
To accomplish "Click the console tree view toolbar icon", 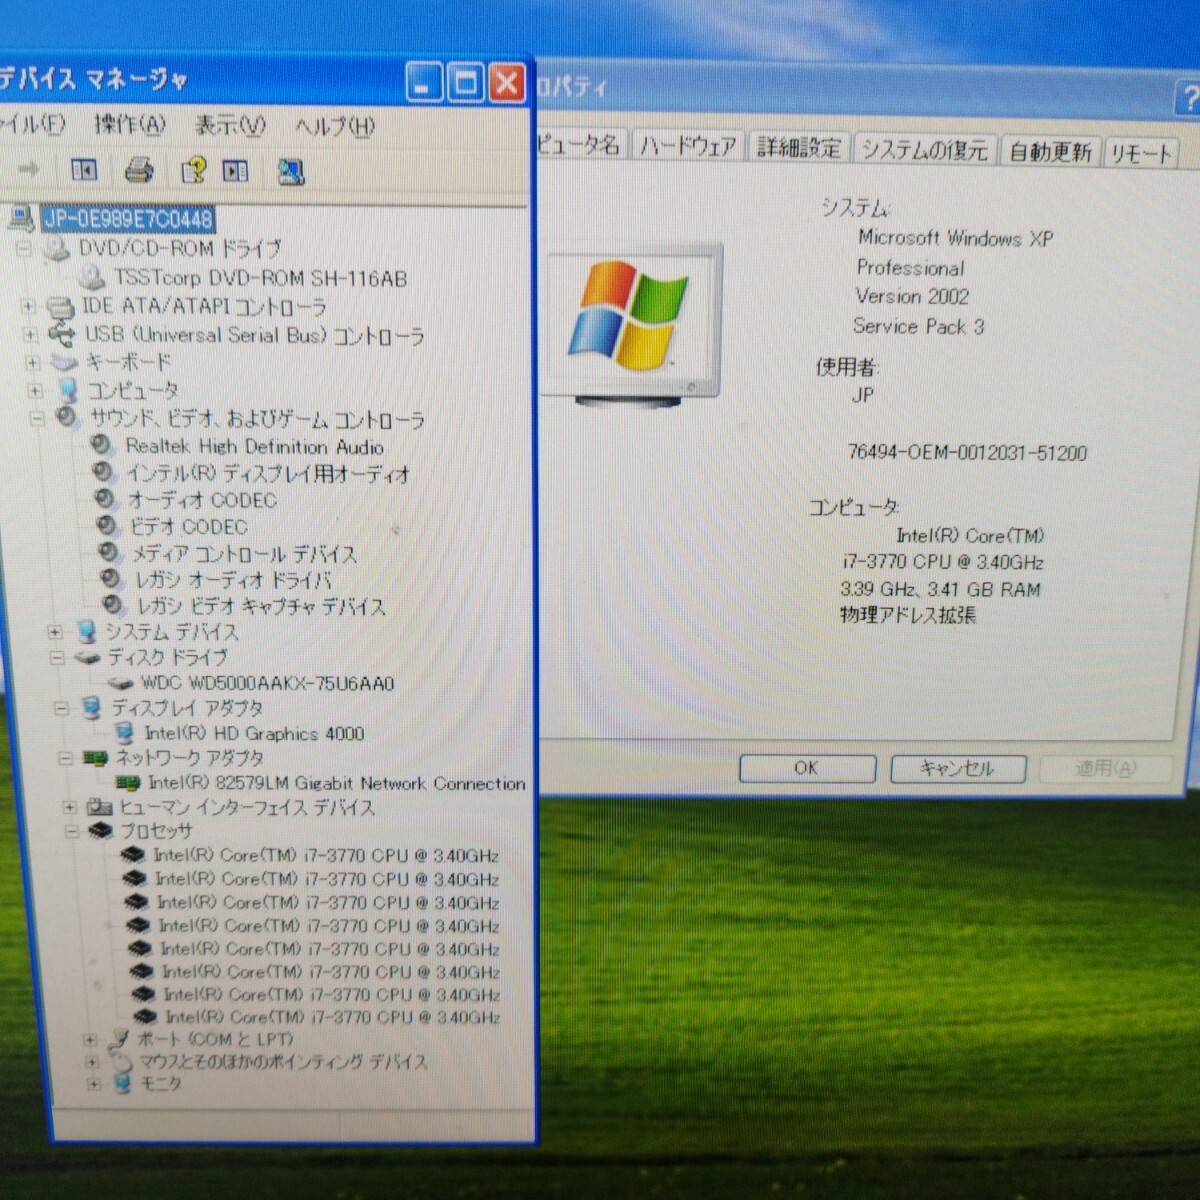I will (85, 170).
